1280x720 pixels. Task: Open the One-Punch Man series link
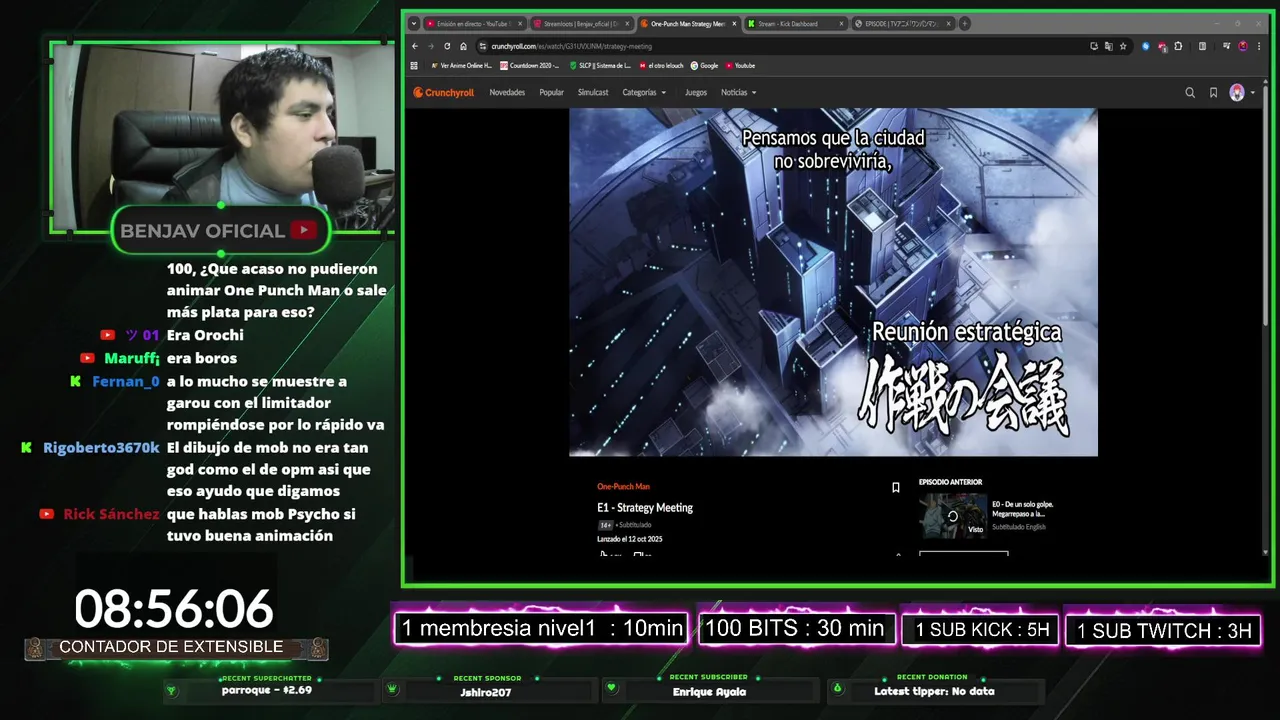pos(623,487)
